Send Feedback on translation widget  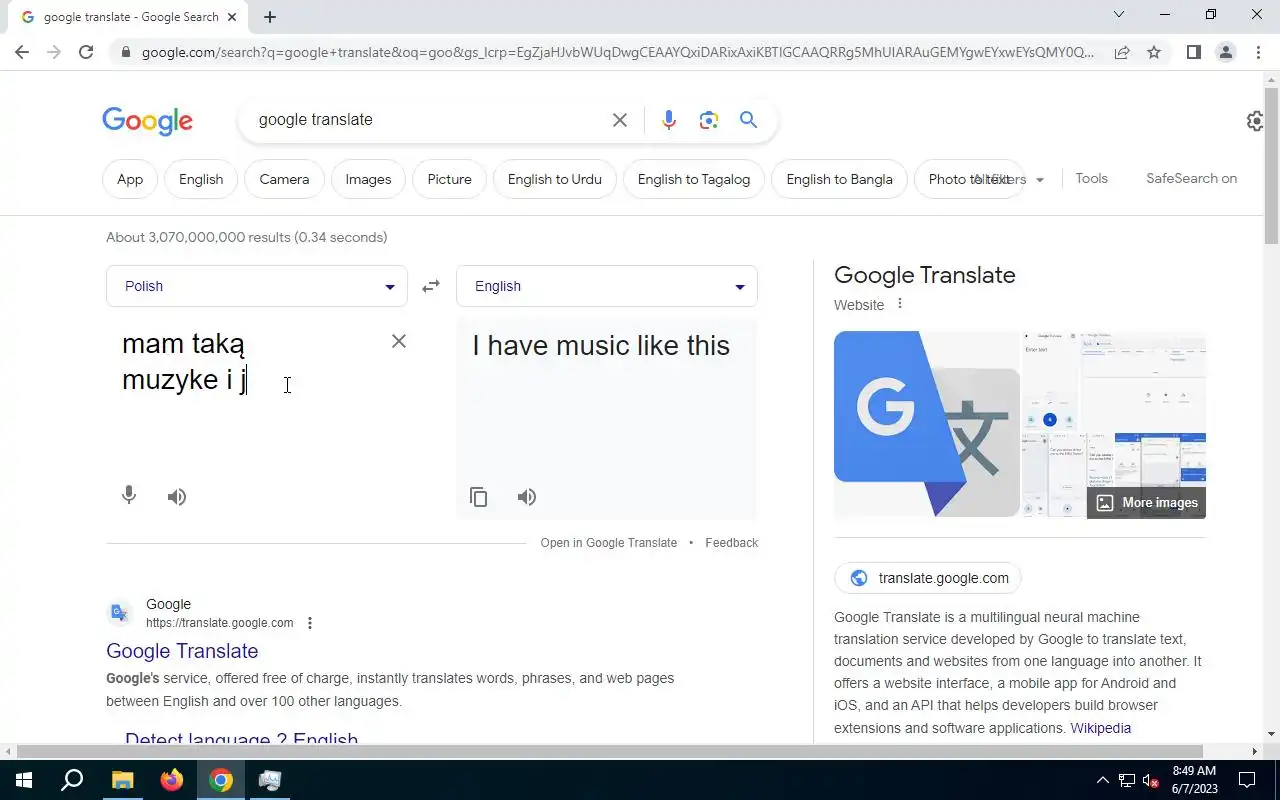click(x=731, y=543)
